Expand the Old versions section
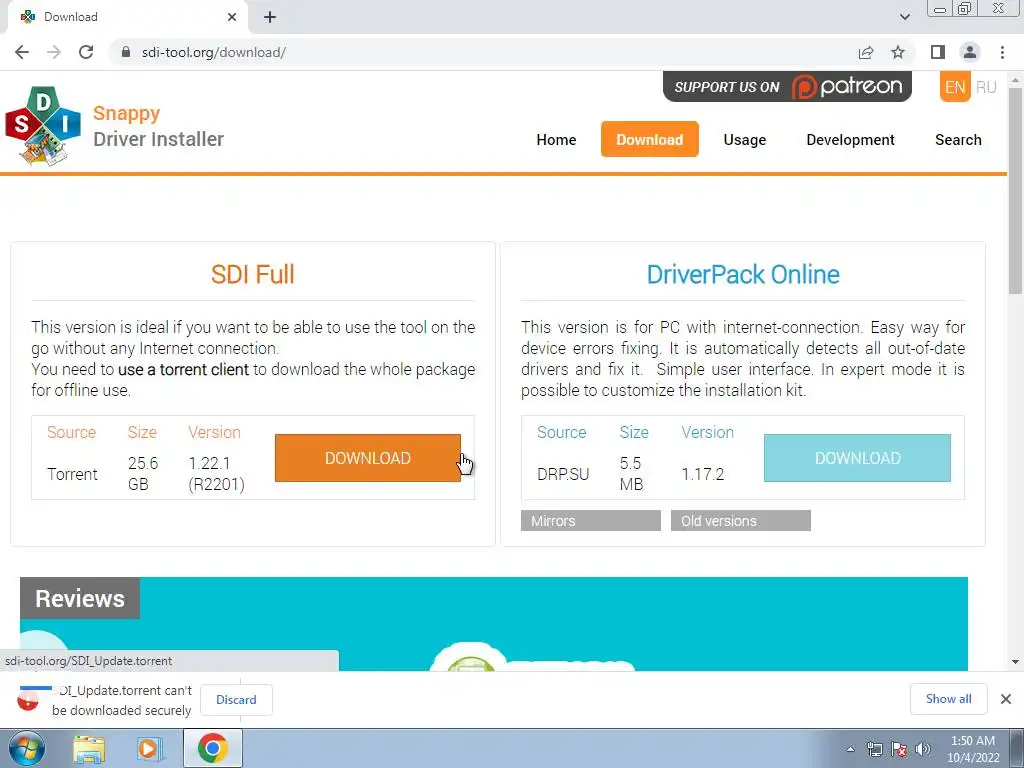The width and height of the screenshot is (1024, 768). click(x=741, y=520)
